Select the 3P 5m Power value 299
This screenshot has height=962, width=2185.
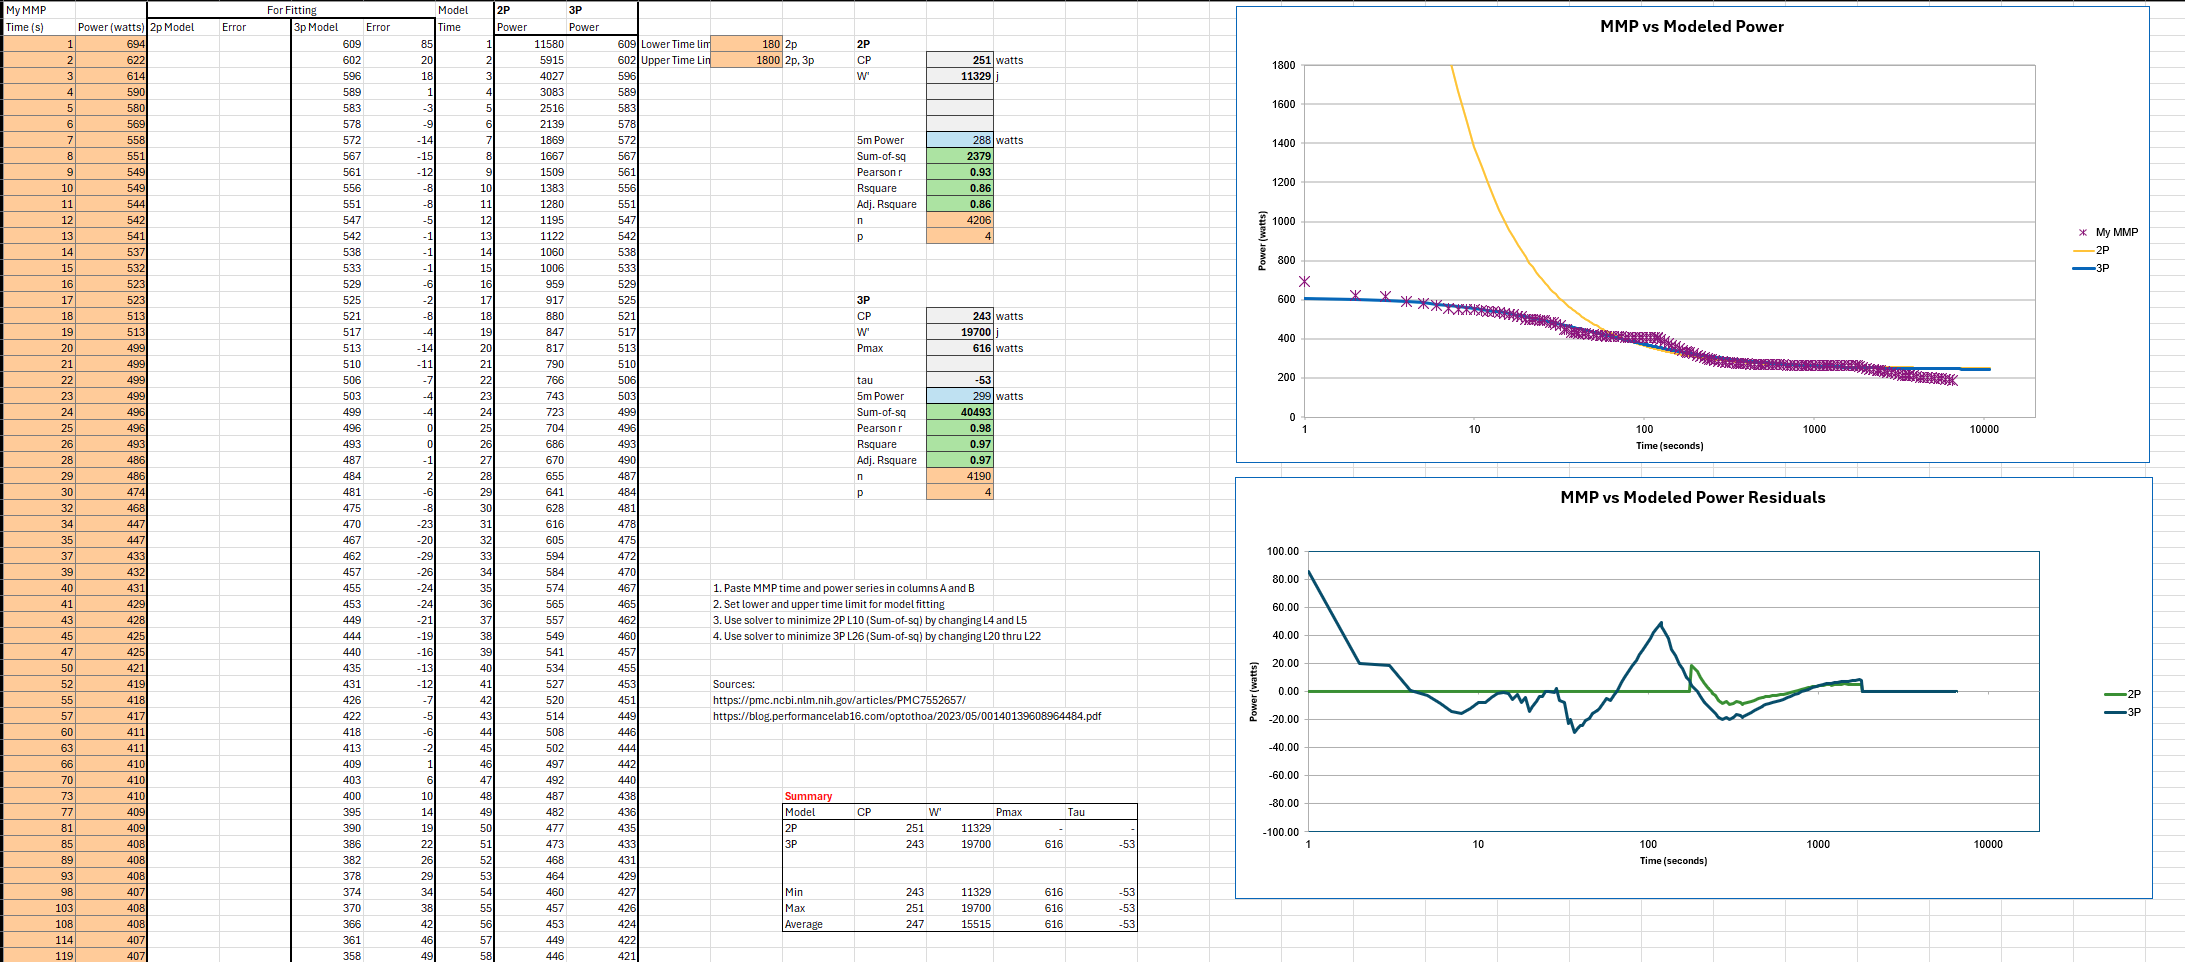(960, 396)
